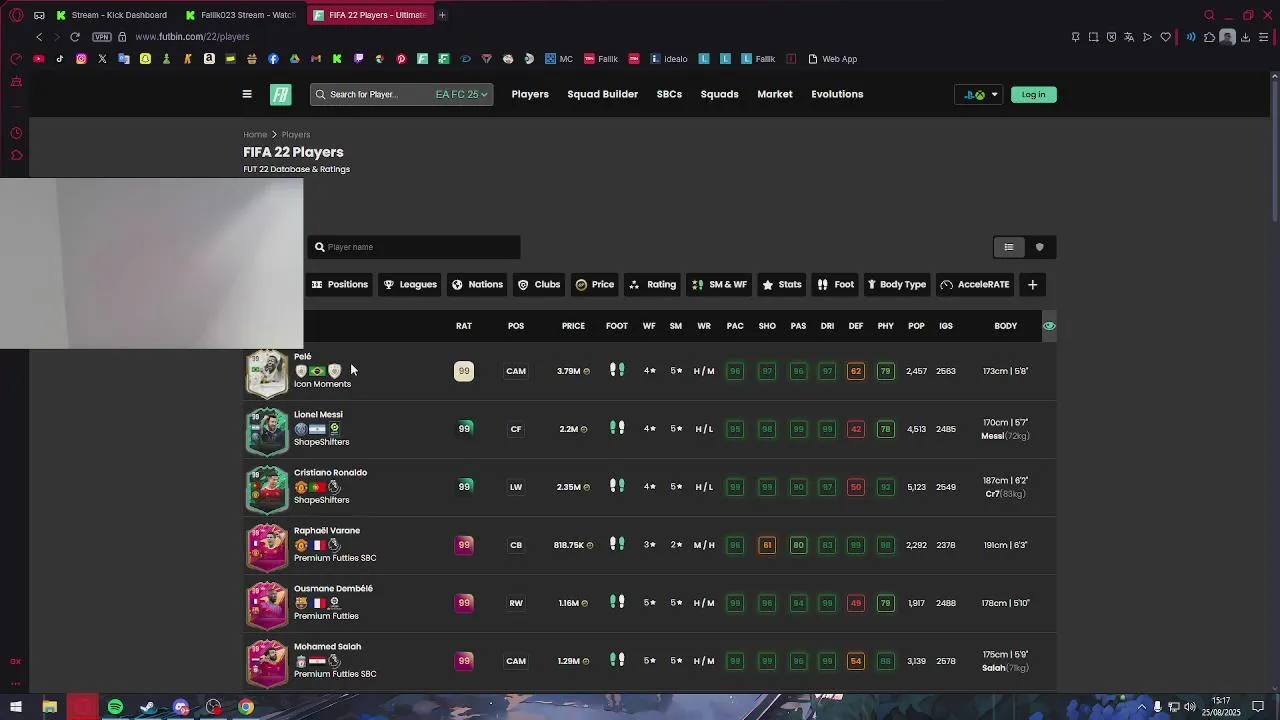The height and width of the screenshot is (720, 1280).
Task: Click the Opera logo menu button
Action: click(16, 15)
